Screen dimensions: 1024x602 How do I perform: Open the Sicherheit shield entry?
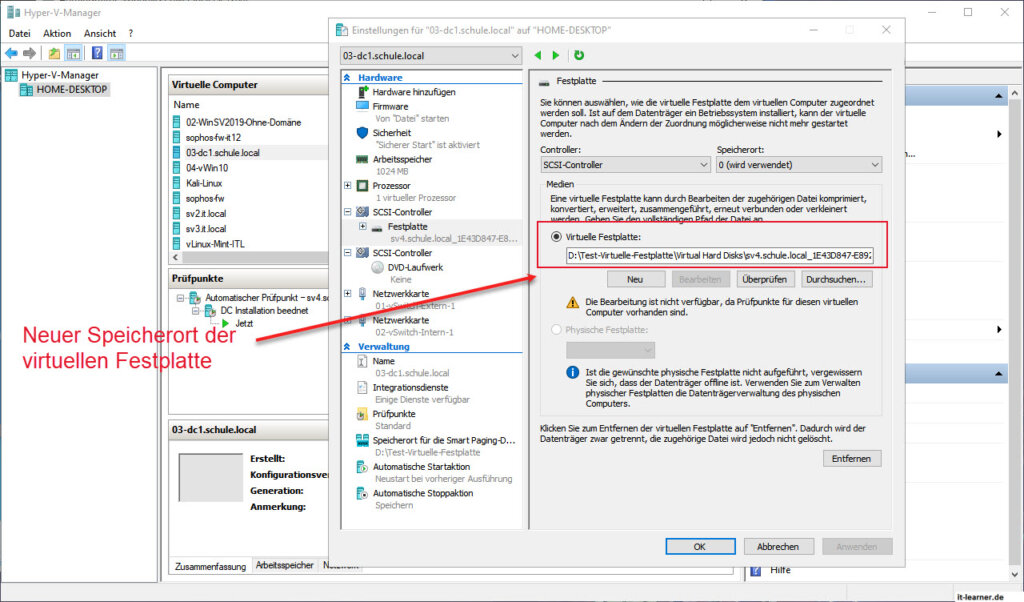(391, 133)
